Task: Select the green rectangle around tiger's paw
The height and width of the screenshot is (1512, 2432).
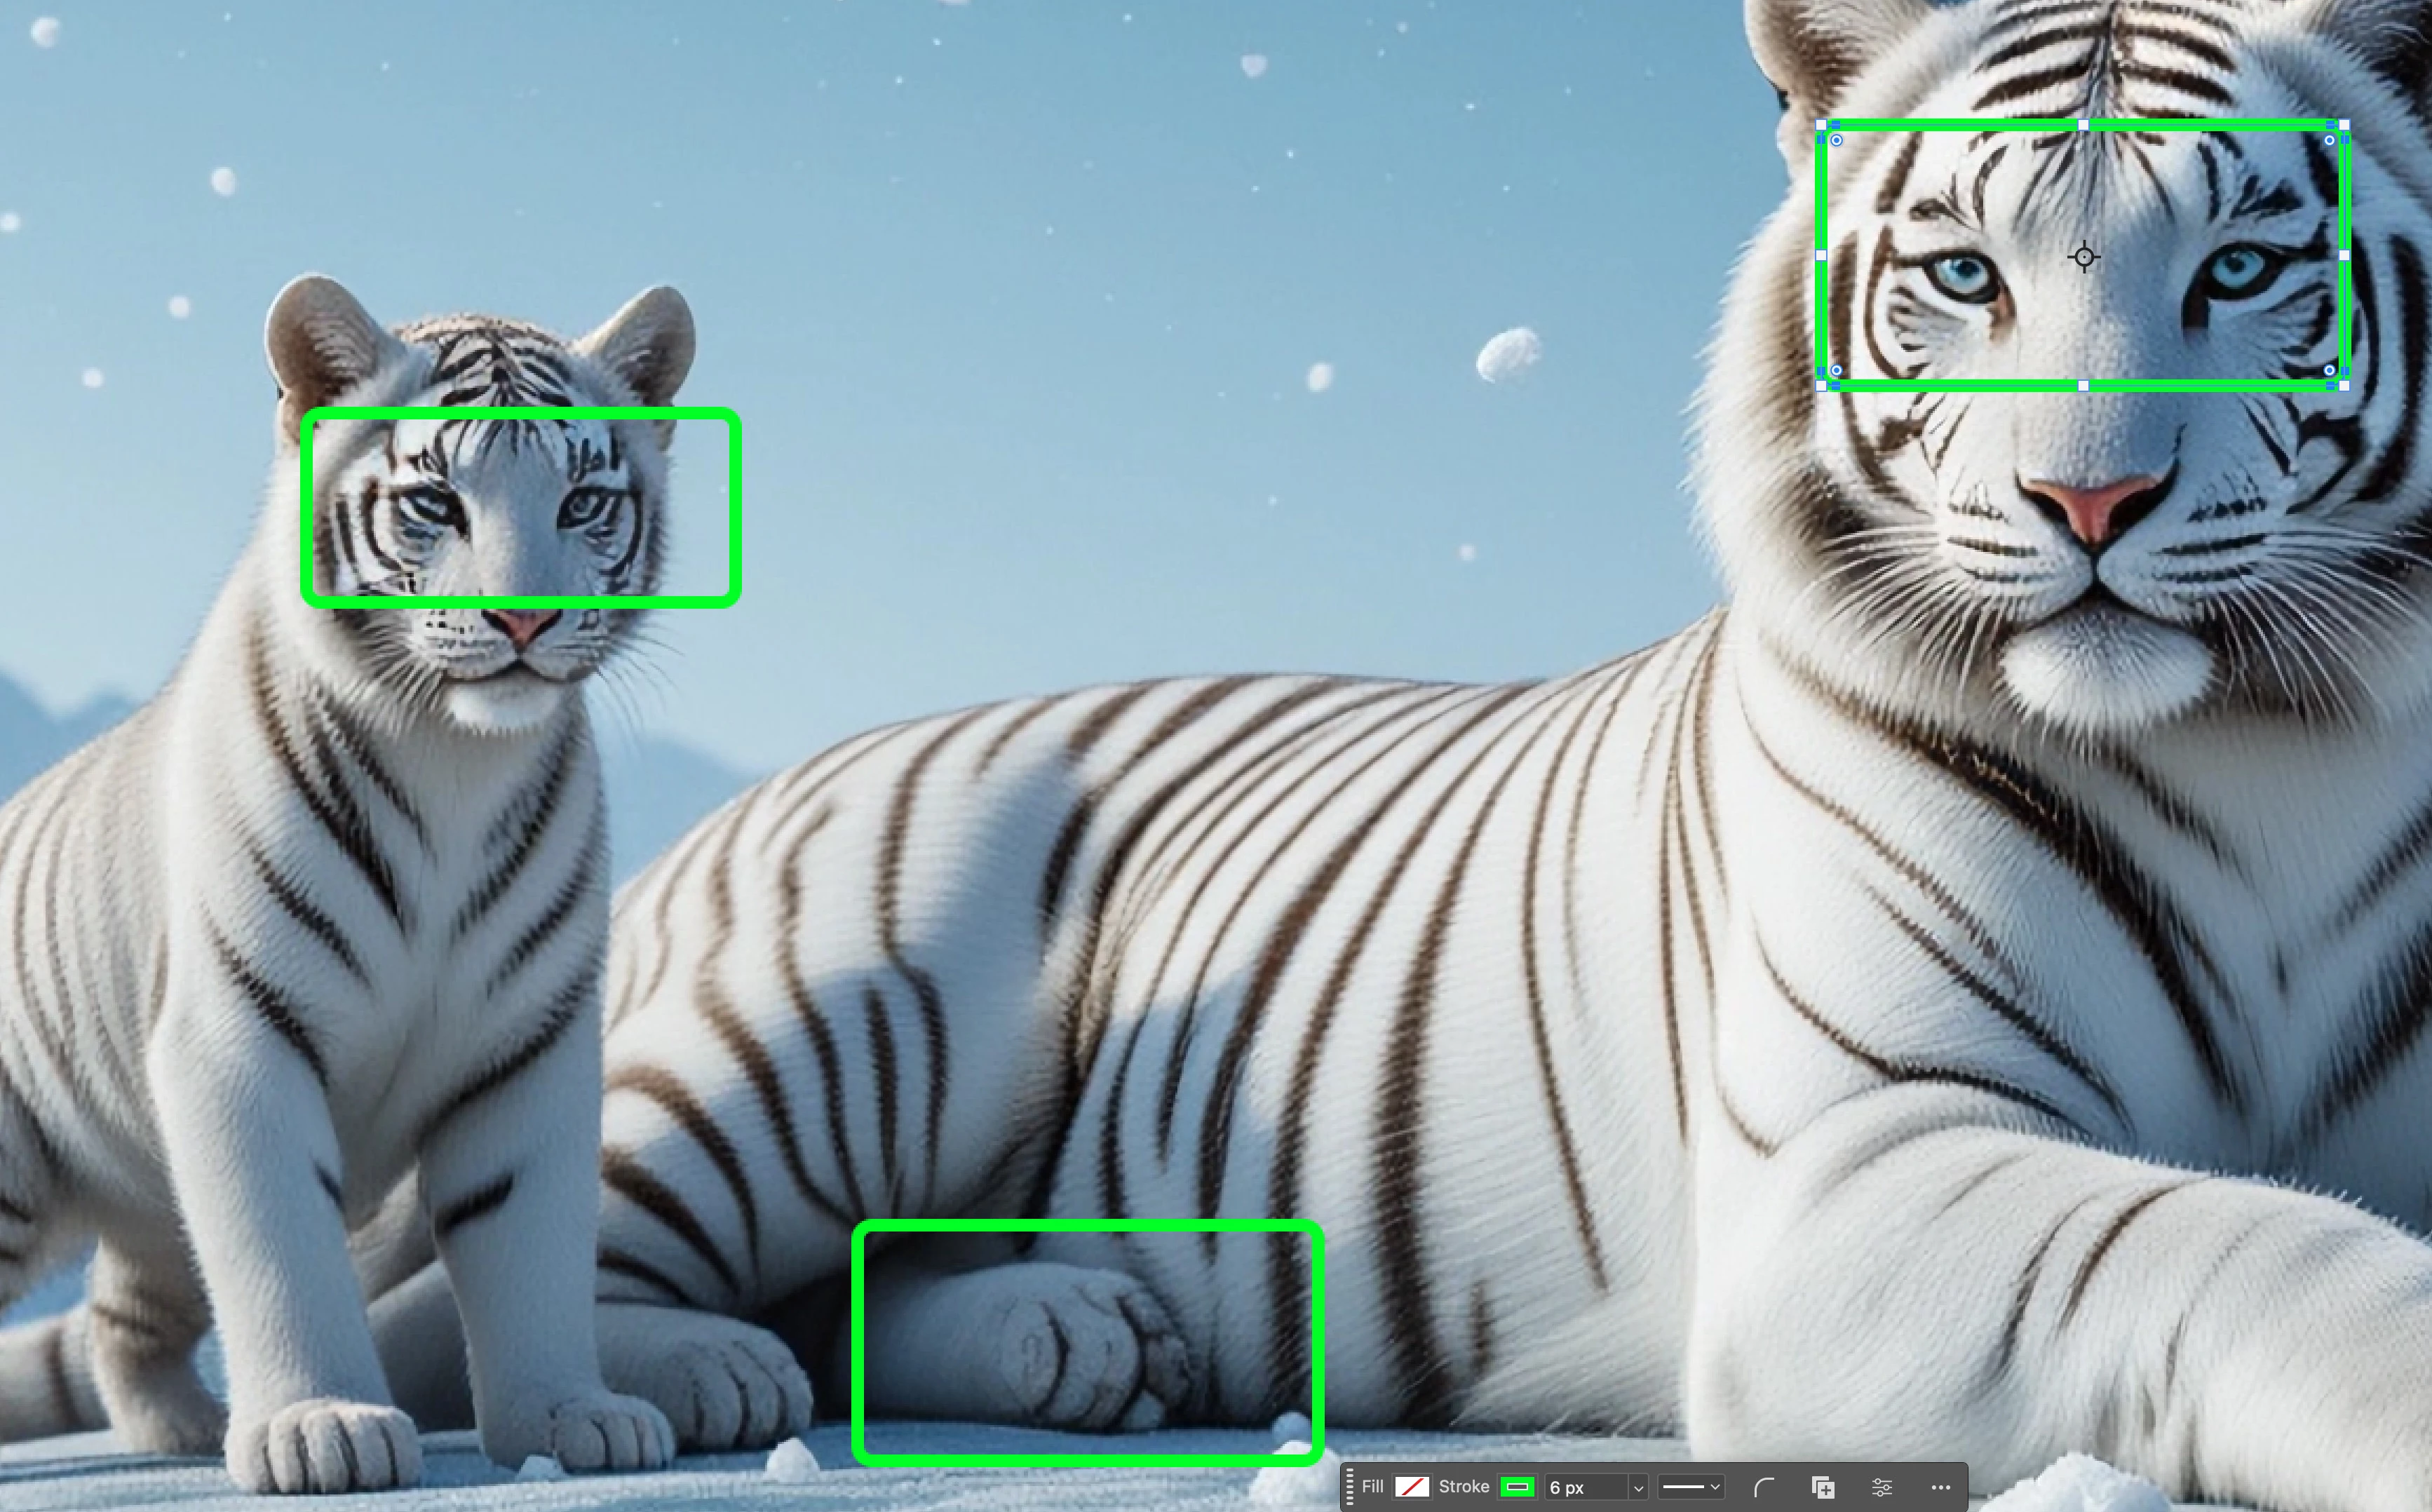Action: pyautogui.click(x=1087, y=1226)
